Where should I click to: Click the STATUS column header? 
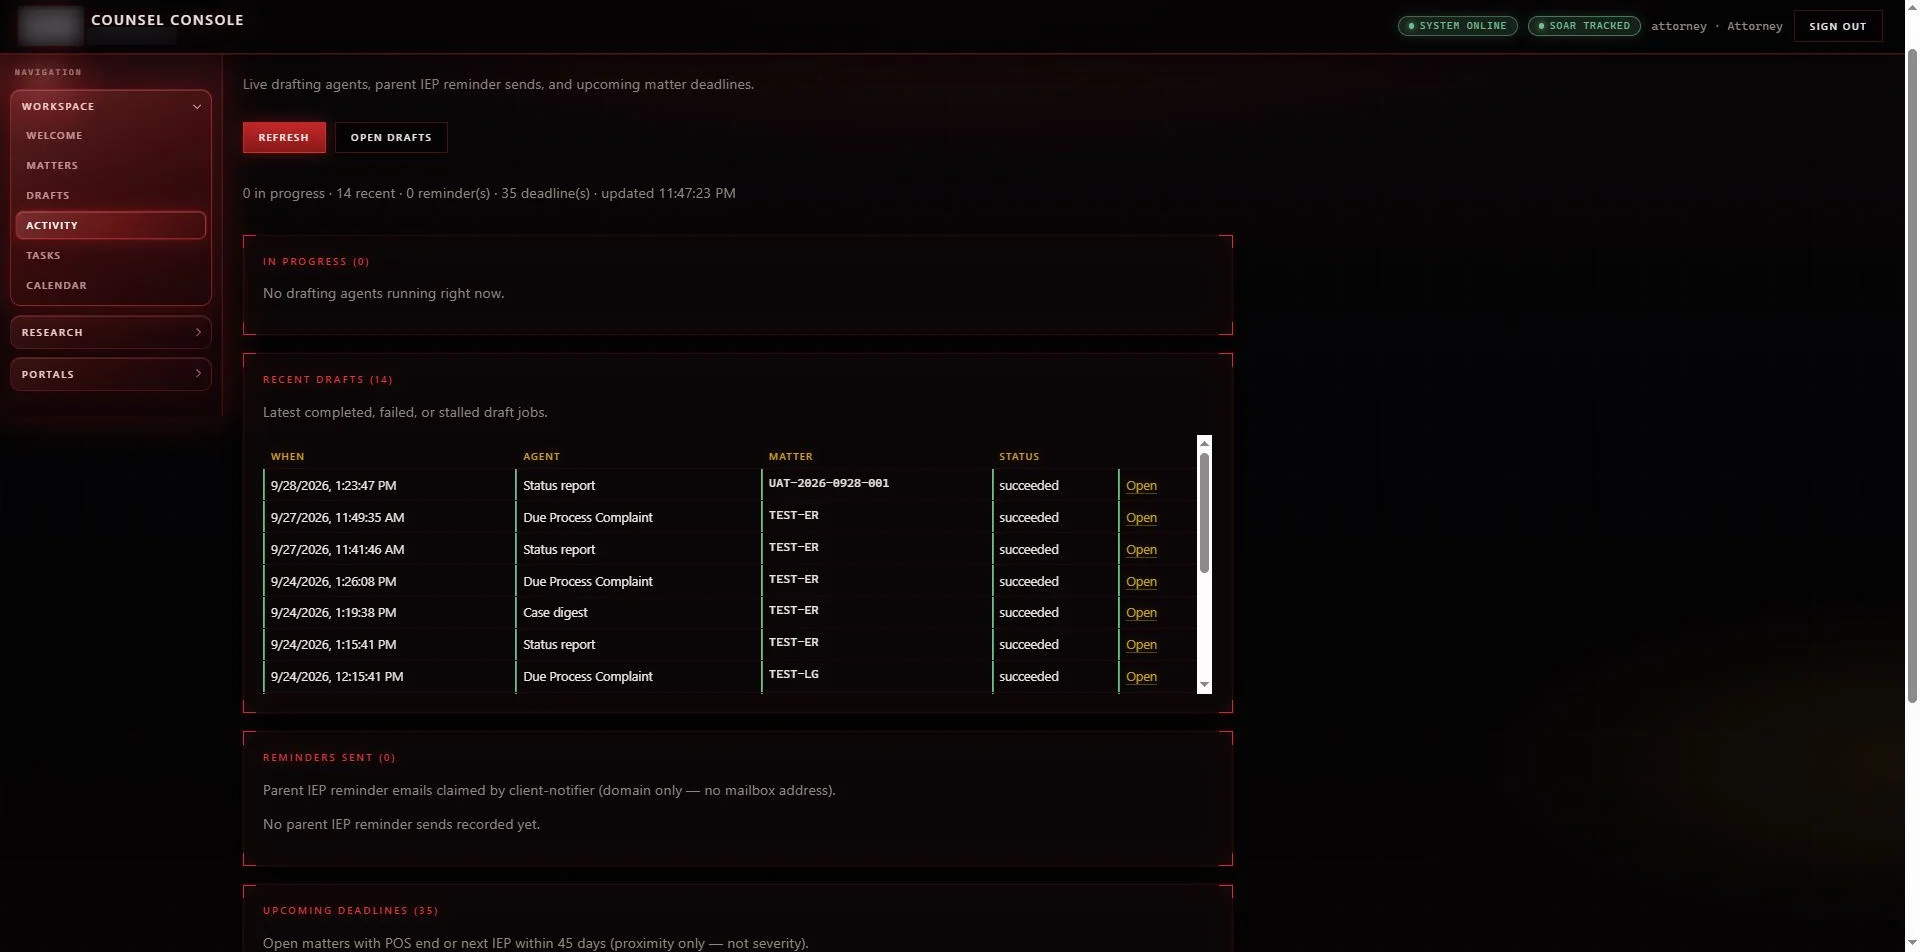click(x=1019, y=457)
